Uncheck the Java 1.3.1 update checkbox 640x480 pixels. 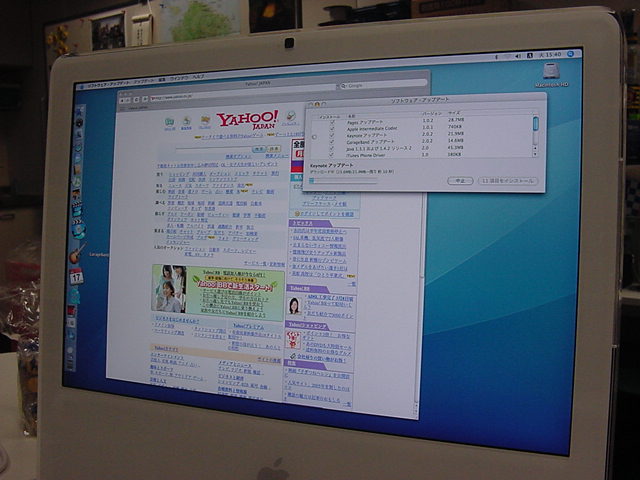point(331,149)
